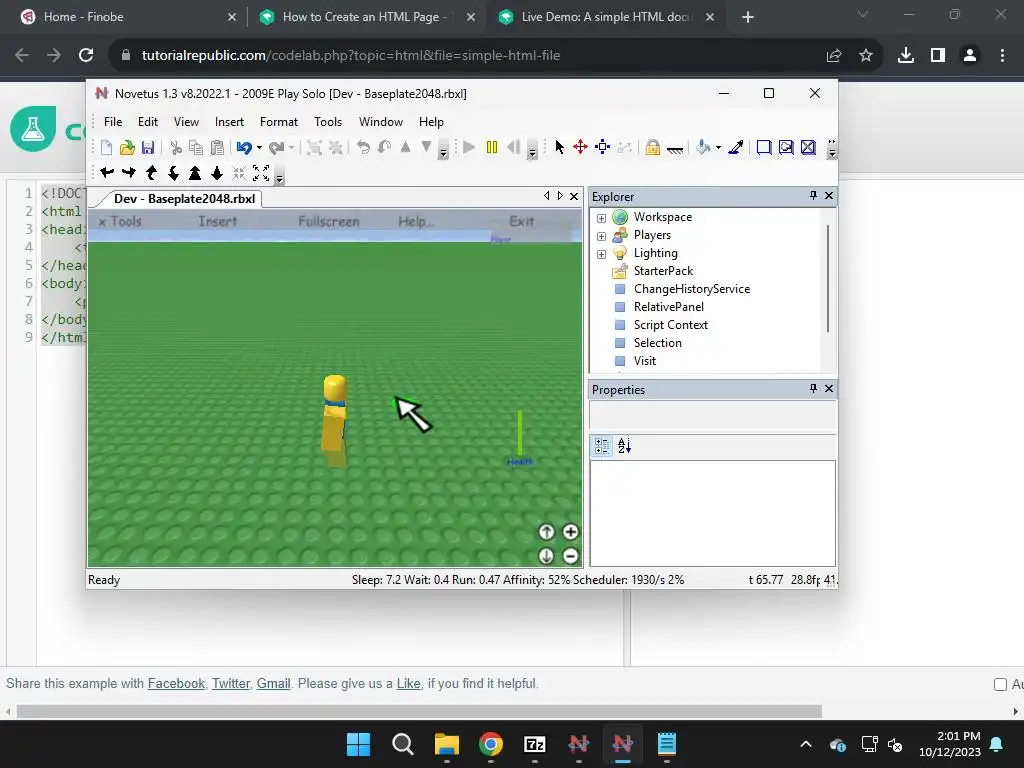
Task: Click the single square view icon
Action: [763, 148]
